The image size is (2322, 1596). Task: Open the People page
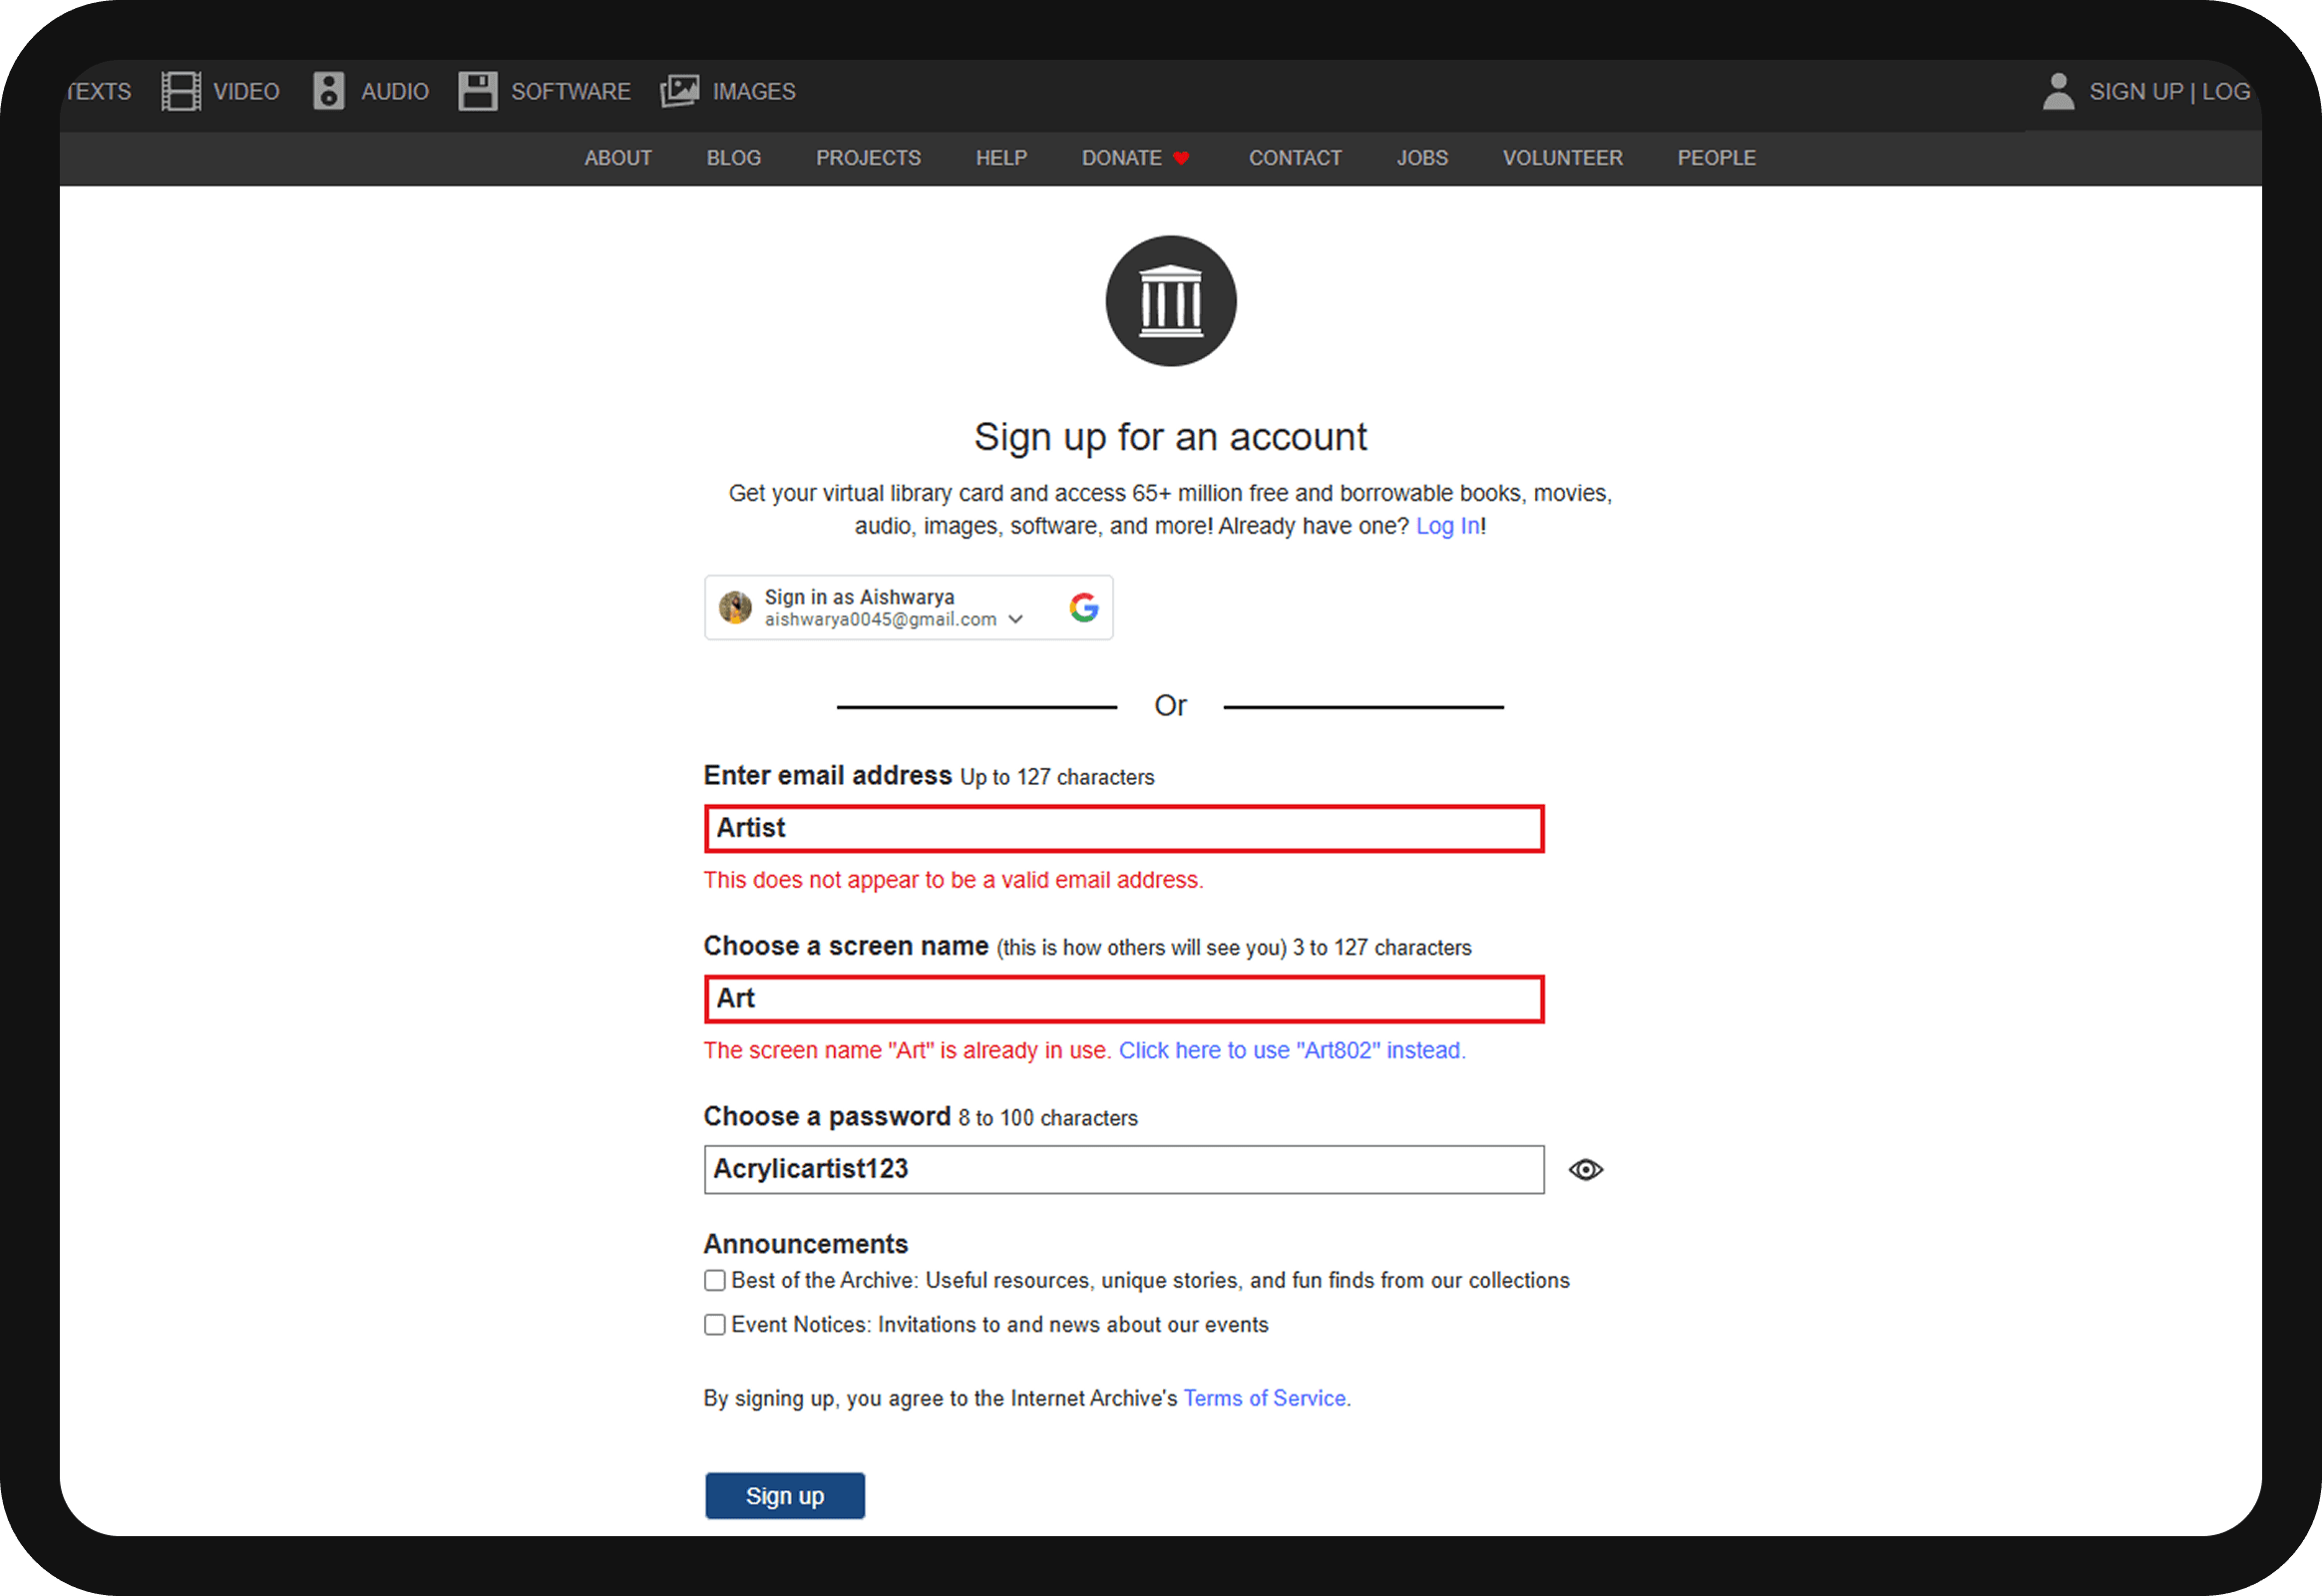click(1716, 158)
